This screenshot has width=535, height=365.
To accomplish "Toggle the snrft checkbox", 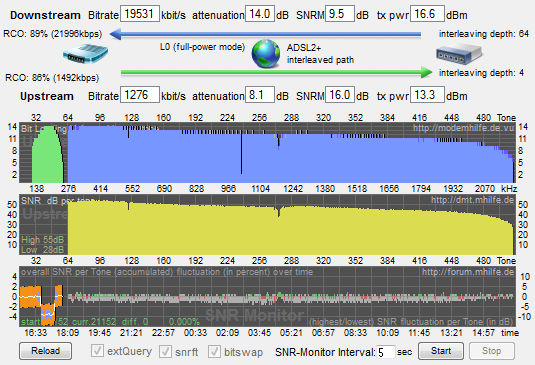I will (x=165, y=351).
